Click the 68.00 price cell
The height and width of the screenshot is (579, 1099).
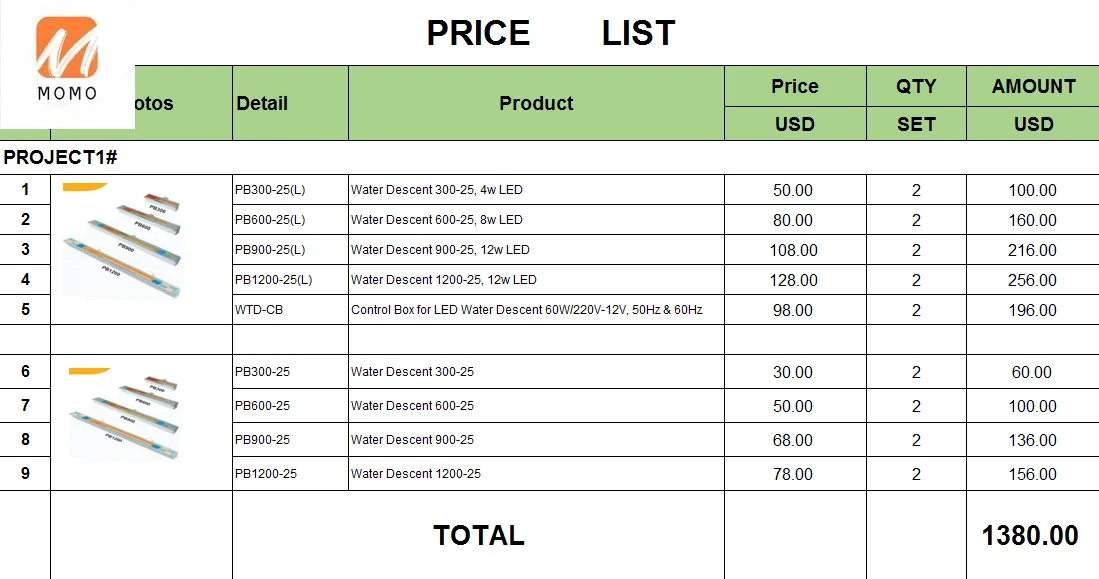point(793,440)
